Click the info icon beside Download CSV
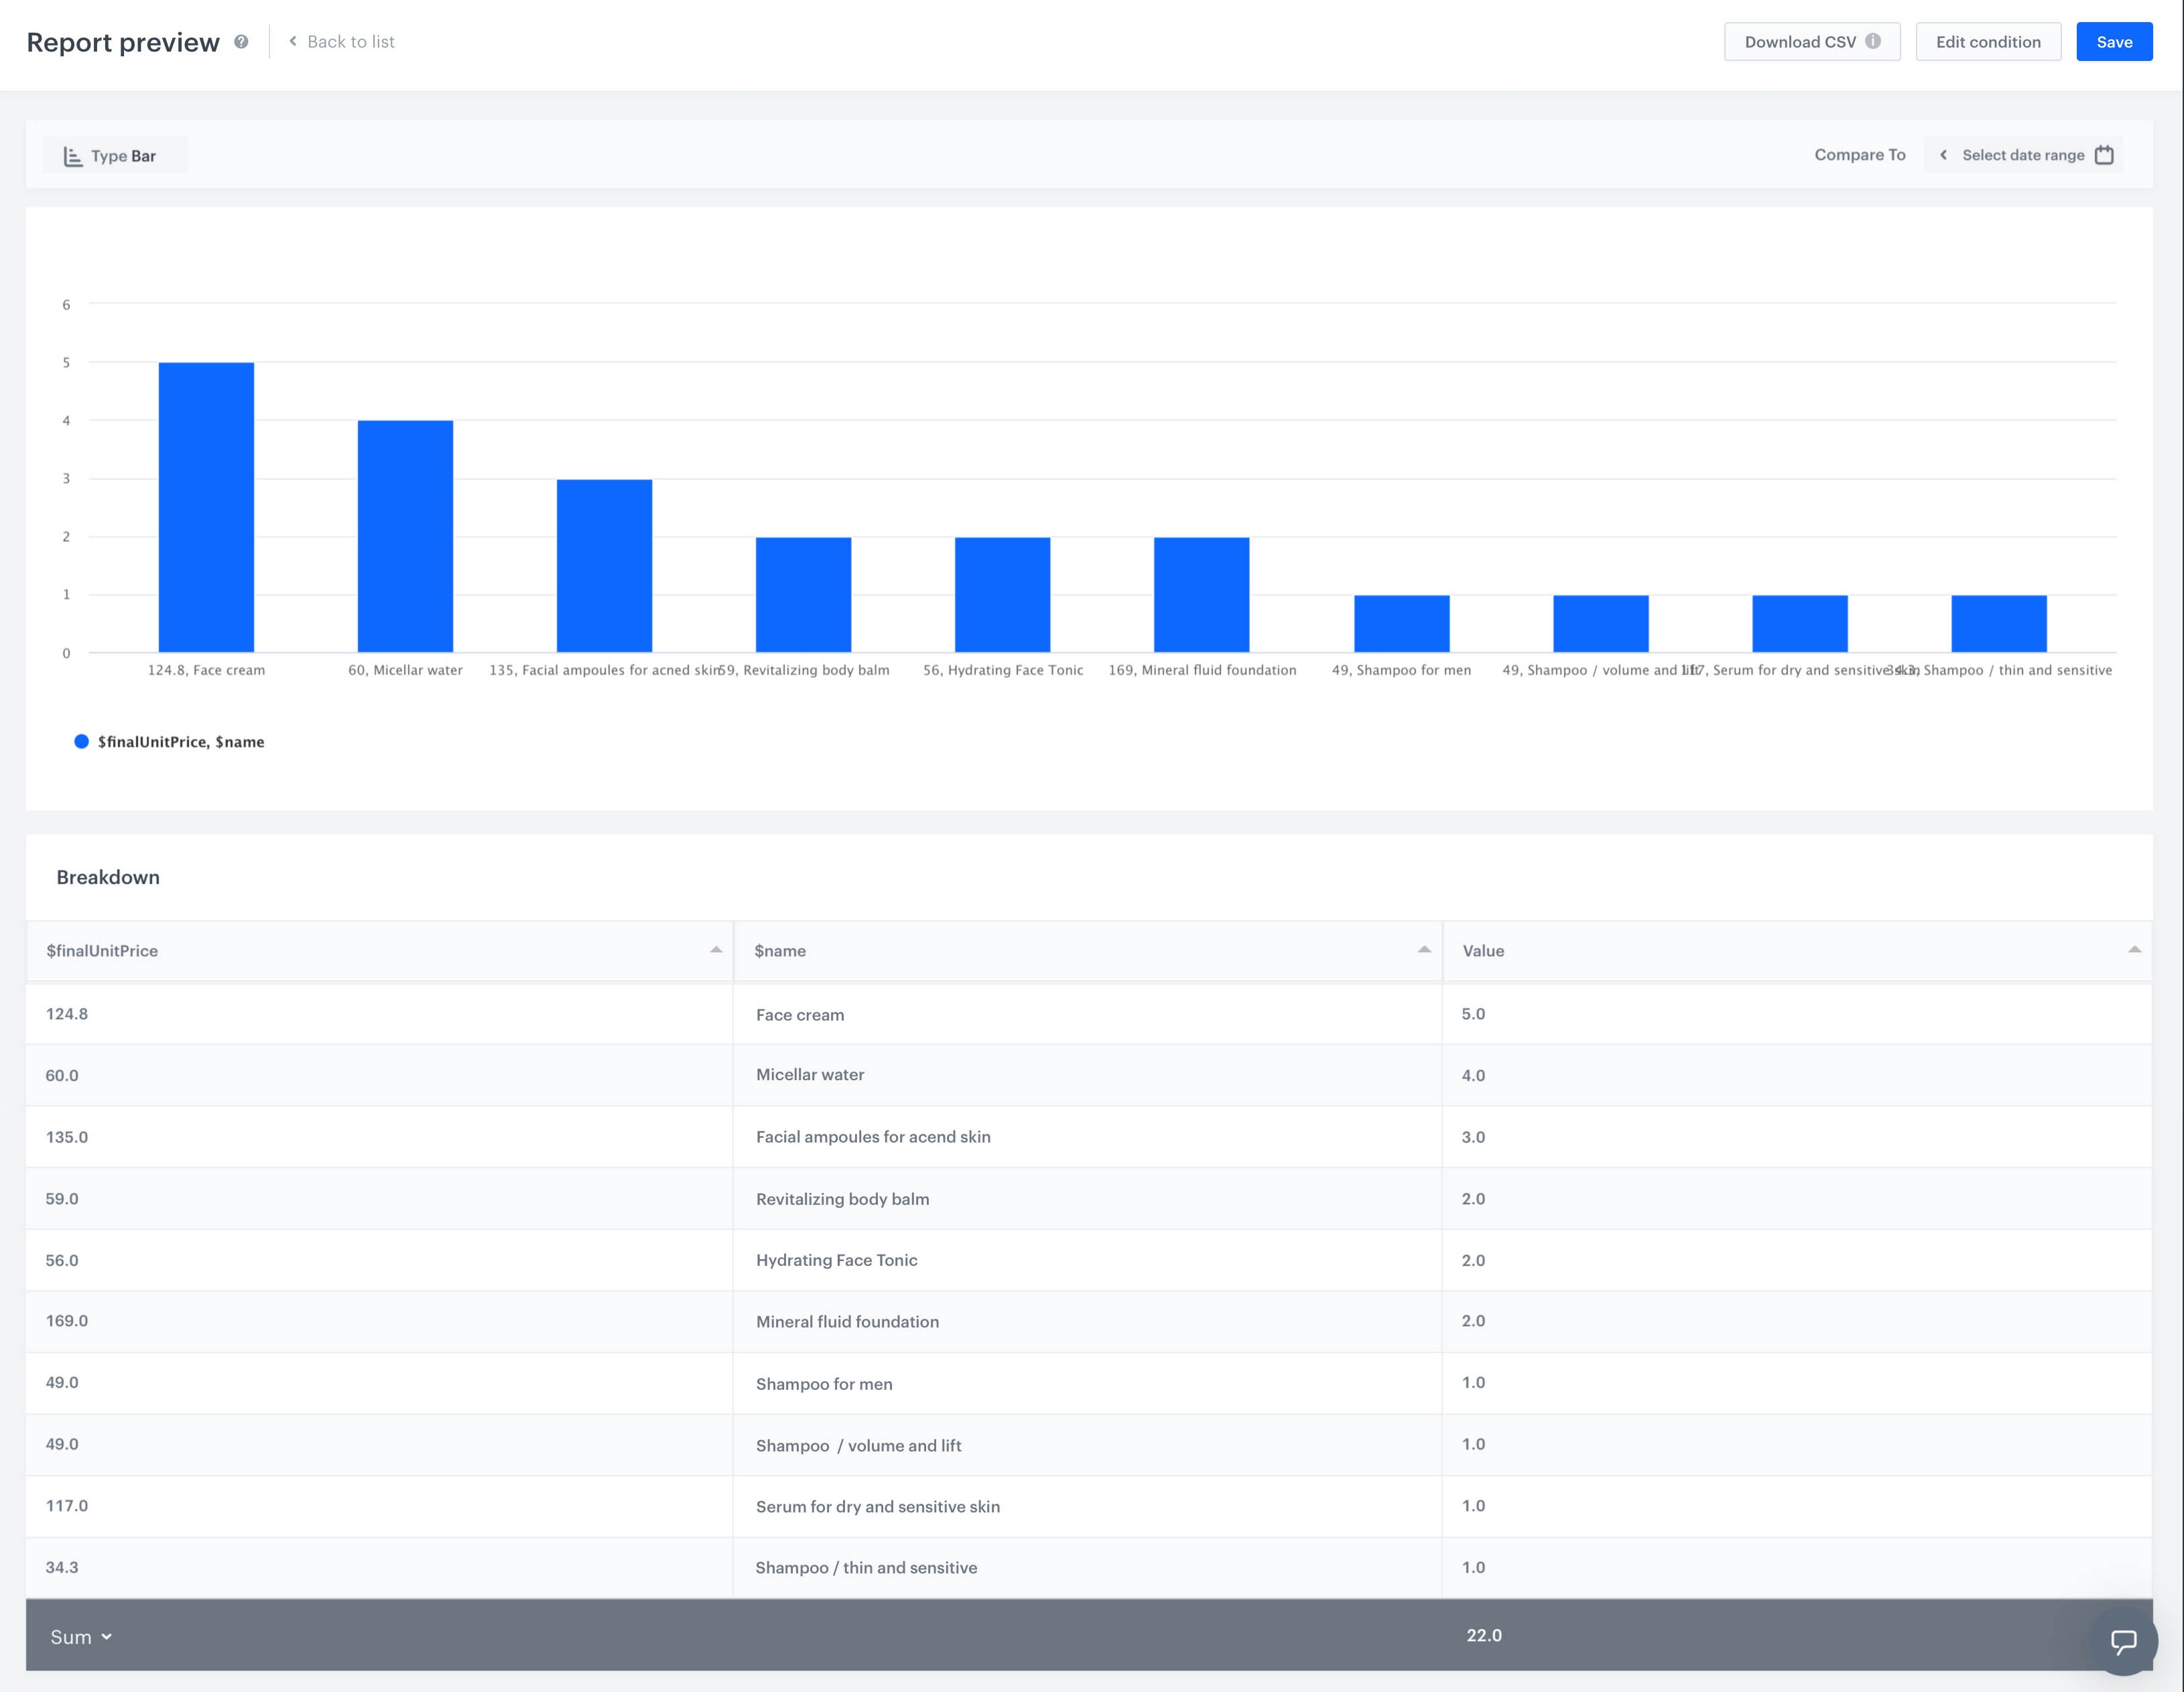This screenshot has width=2184, height=1692. 1873,42
